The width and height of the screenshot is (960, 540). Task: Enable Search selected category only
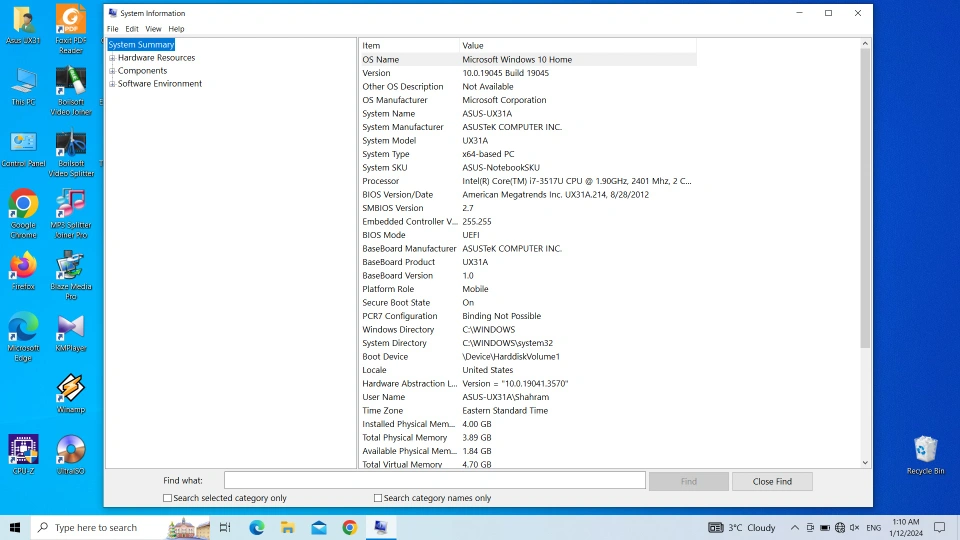pos(167,498)
